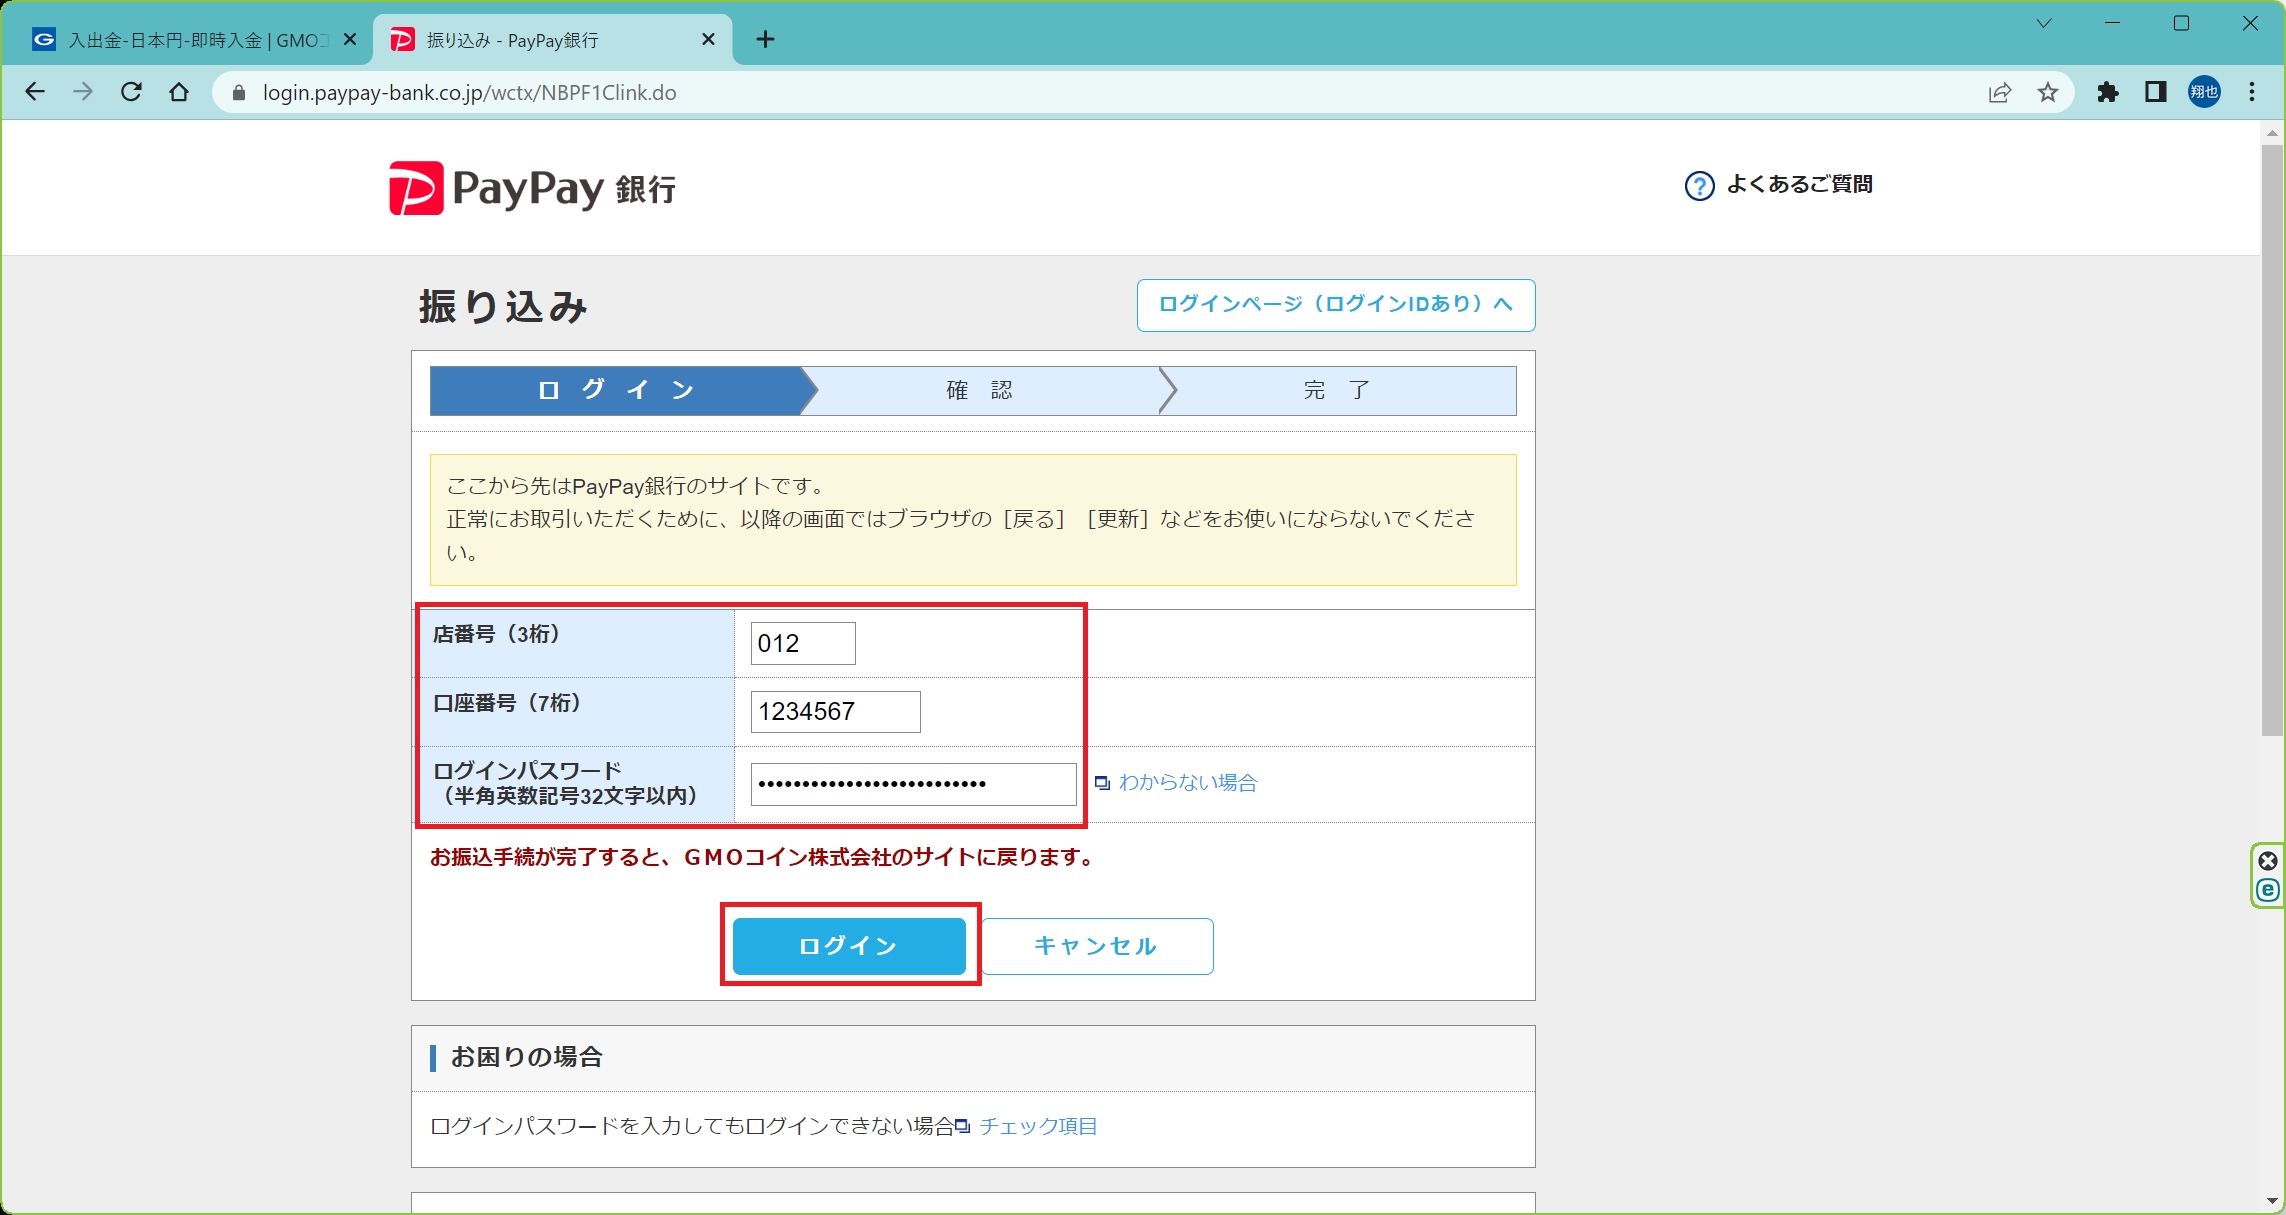This screenshot has height=1215, width=2286.
Task: Open the Chrome side panel icon
Action: tap(2156, 92)
